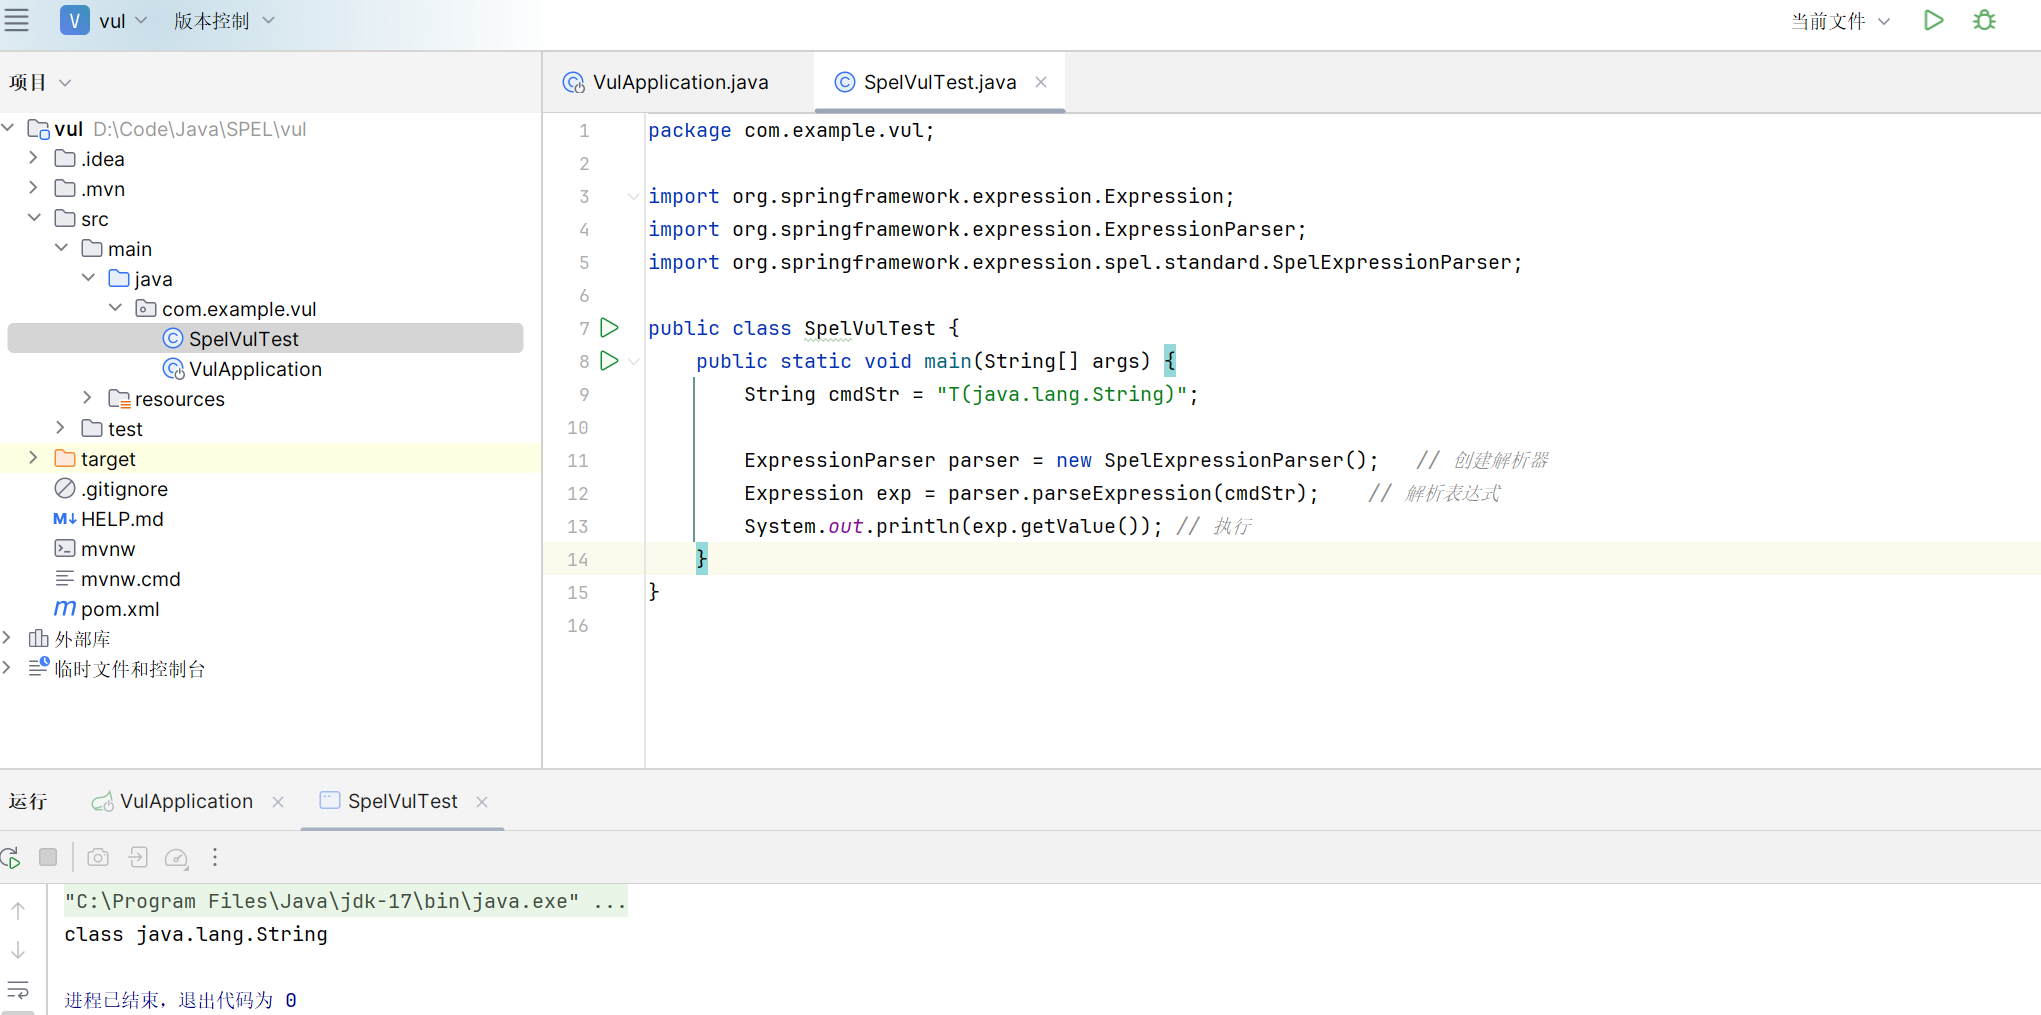Place cursor on SpelExpressionParser import line
This screenshot has height=1015, width=2041.
coord(1085,262)
